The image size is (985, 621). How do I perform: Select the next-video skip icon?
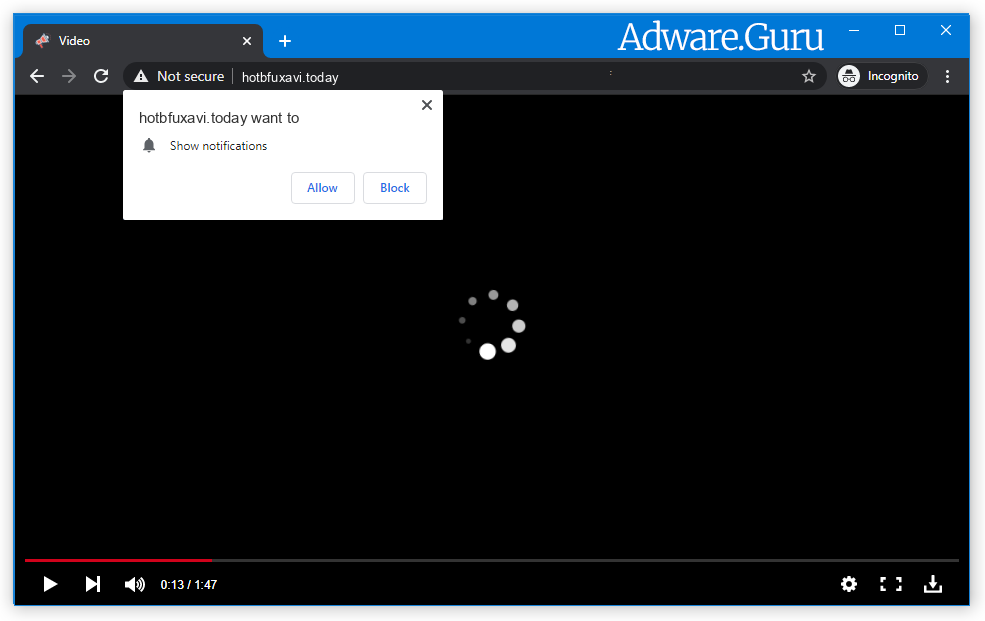[x=92, y=584]
